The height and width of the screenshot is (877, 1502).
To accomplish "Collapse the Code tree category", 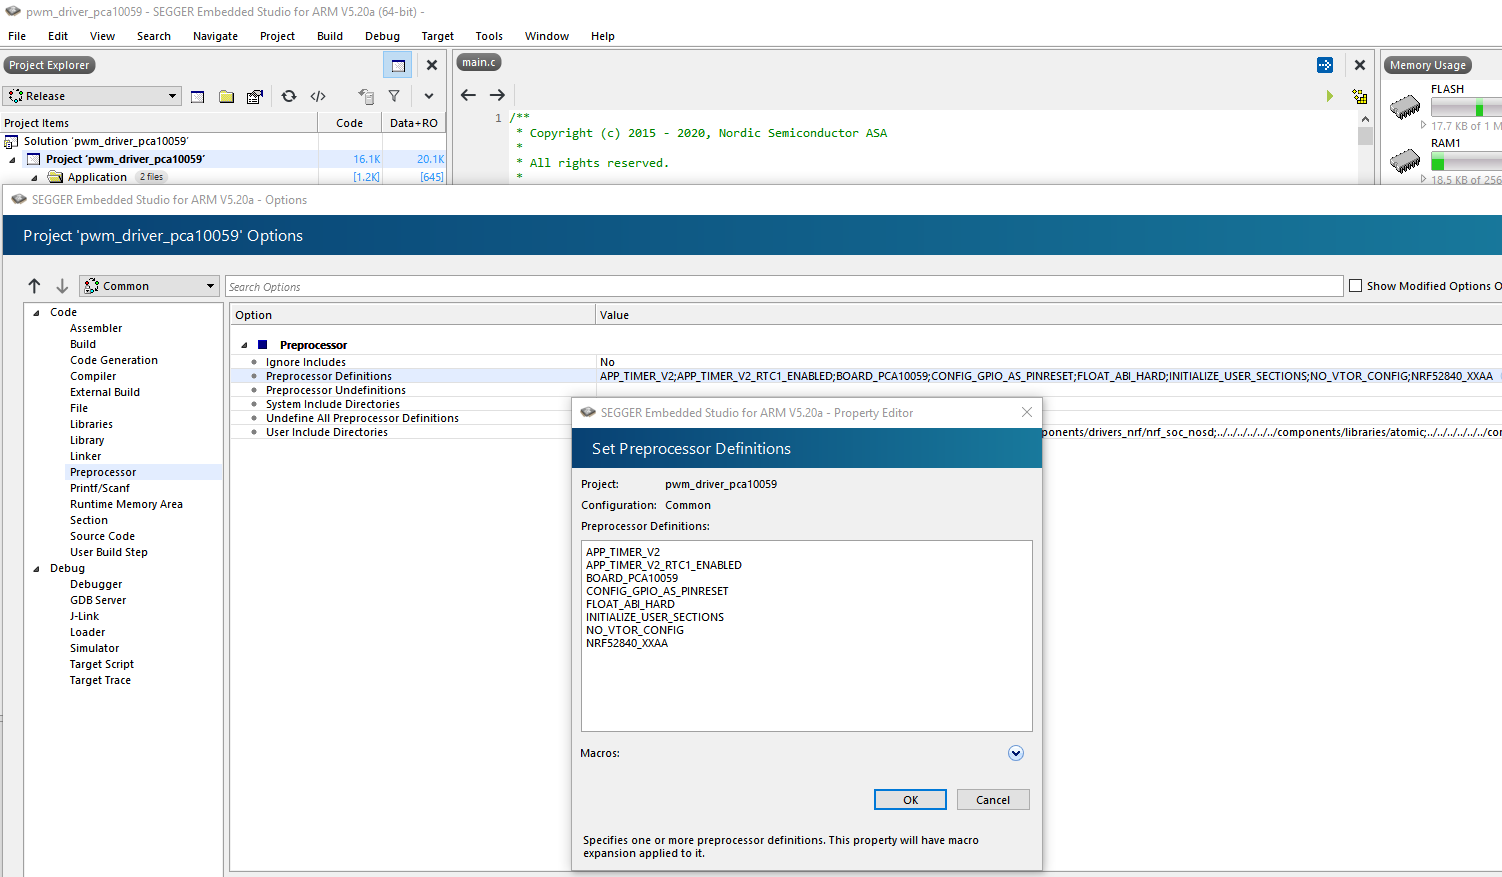I will [37, 313].
